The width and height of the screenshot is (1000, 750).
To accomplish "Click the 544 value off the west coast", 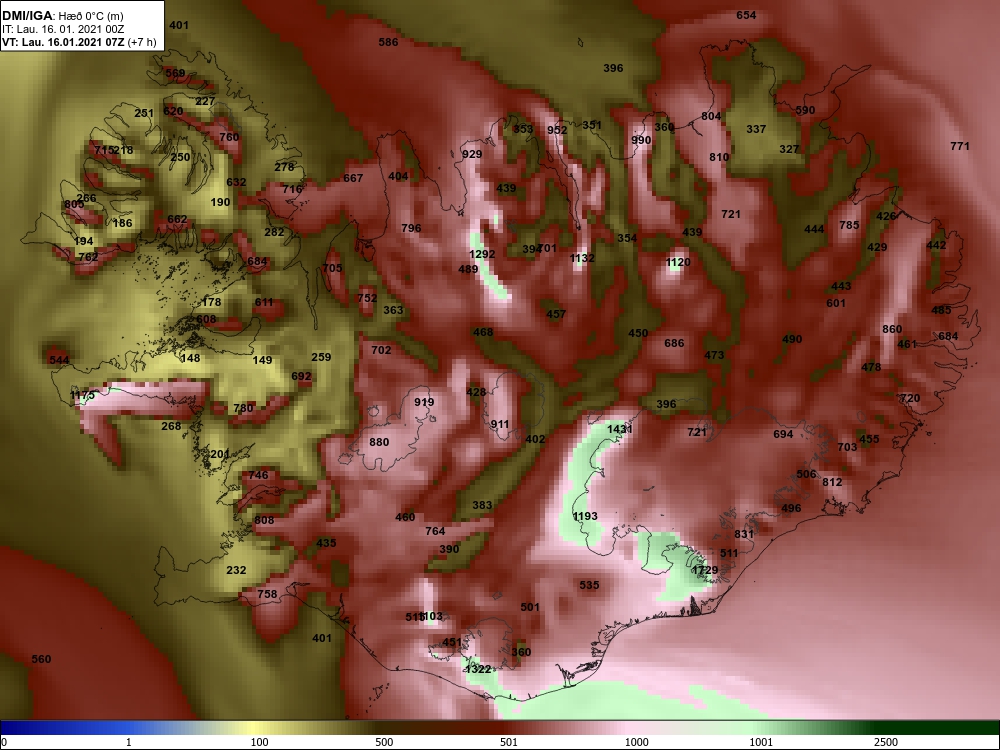I will (x=59, y=360).
